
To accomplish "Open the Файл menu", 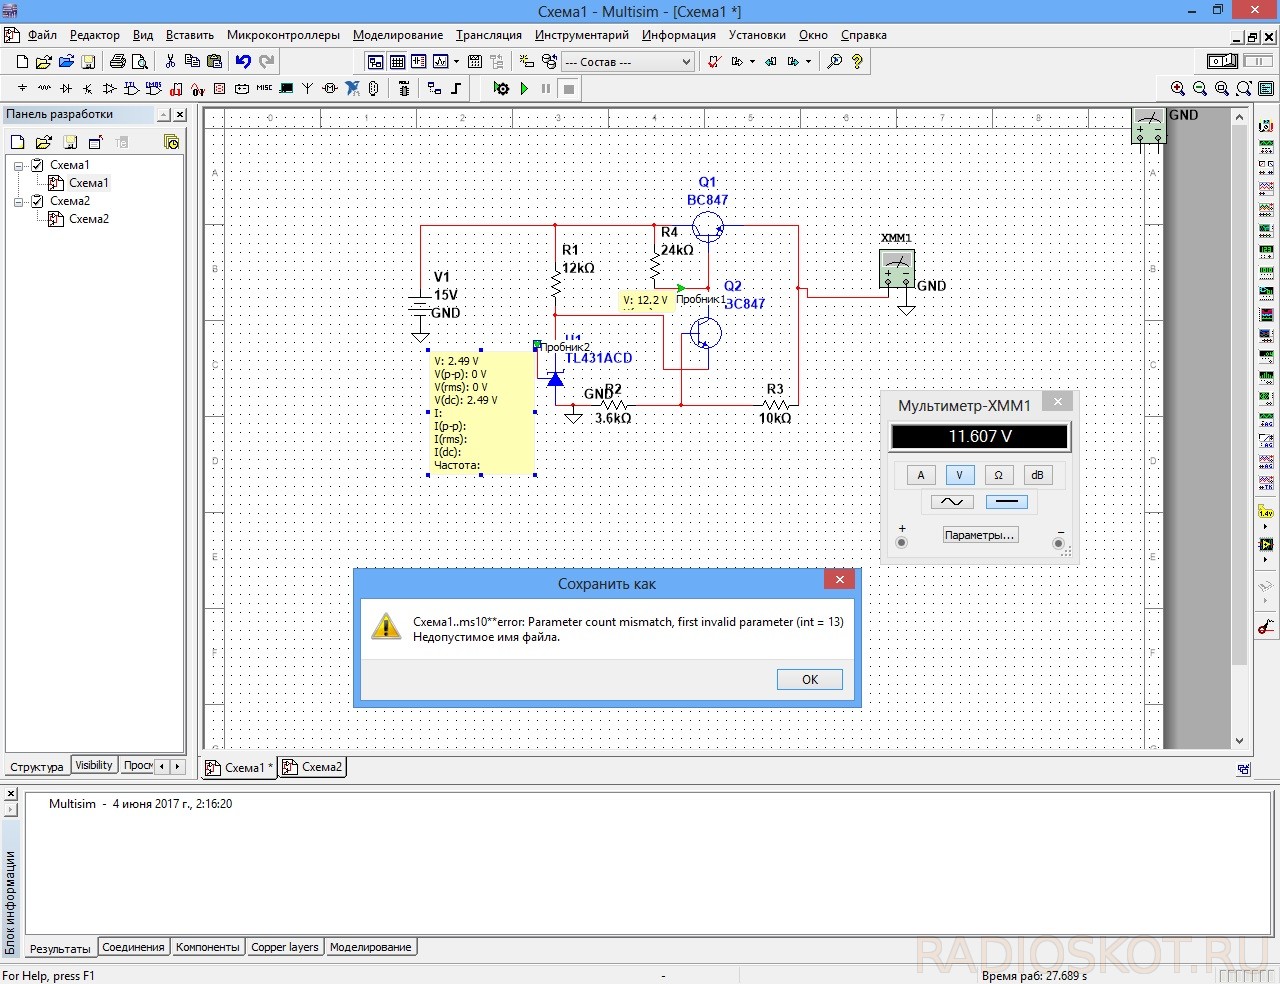I will [x=42, y=35].
